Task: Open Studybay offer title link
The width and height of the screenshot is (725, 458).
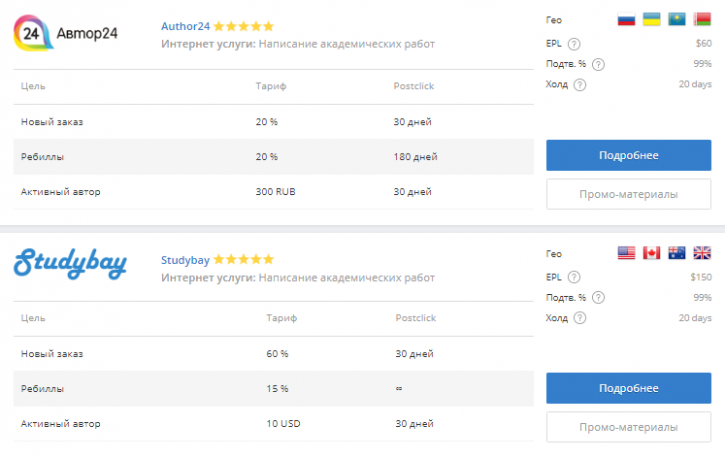Action: (x=185, y=260)
